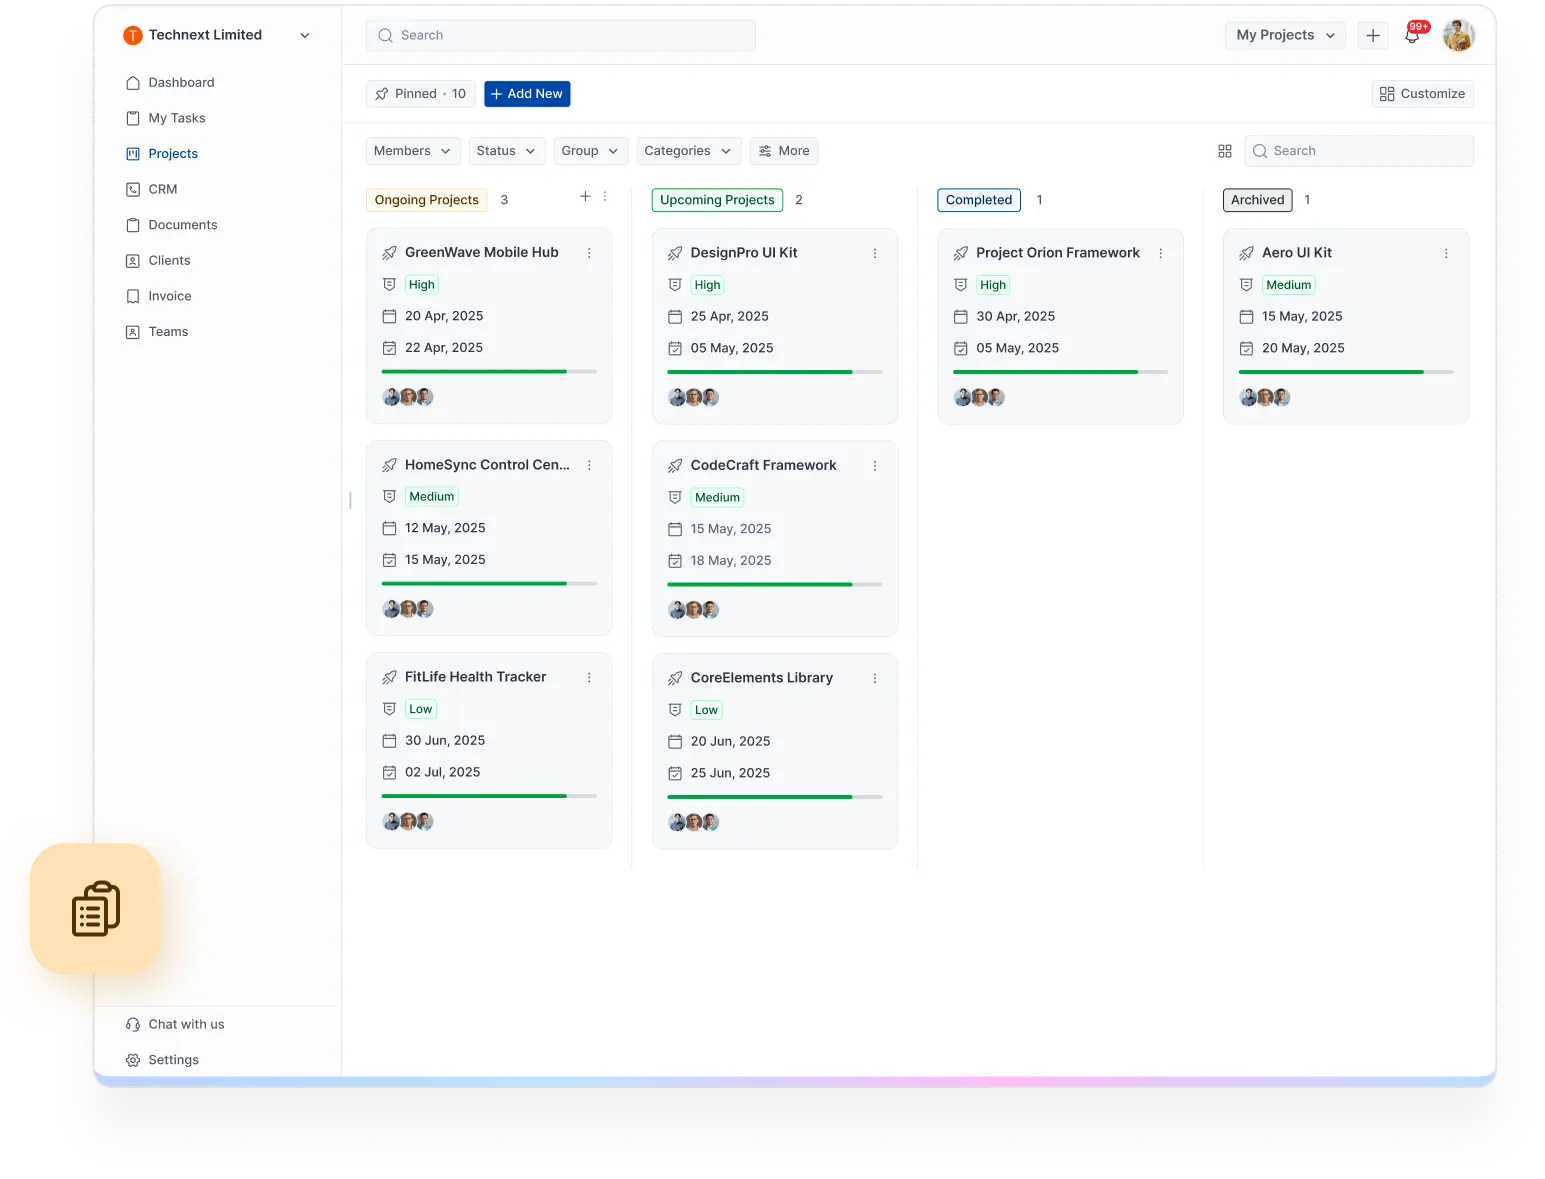
Task: Open the Status filter dropdown
Action: point(507,151)
